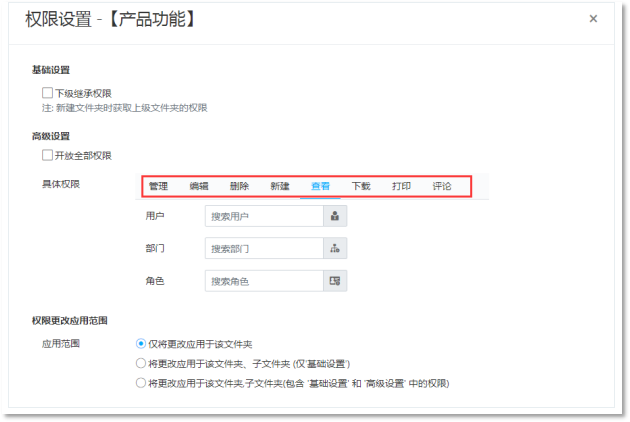Switch to the 下载 permission tab
The width and height of the screenshot is (630, 422).
pyautogui.click(x=361, y=186)
